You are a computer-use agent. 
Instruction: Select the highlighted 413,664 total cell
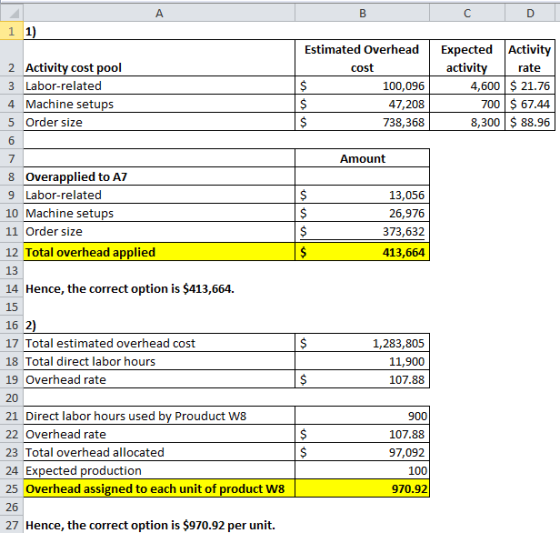click(362, 252)
